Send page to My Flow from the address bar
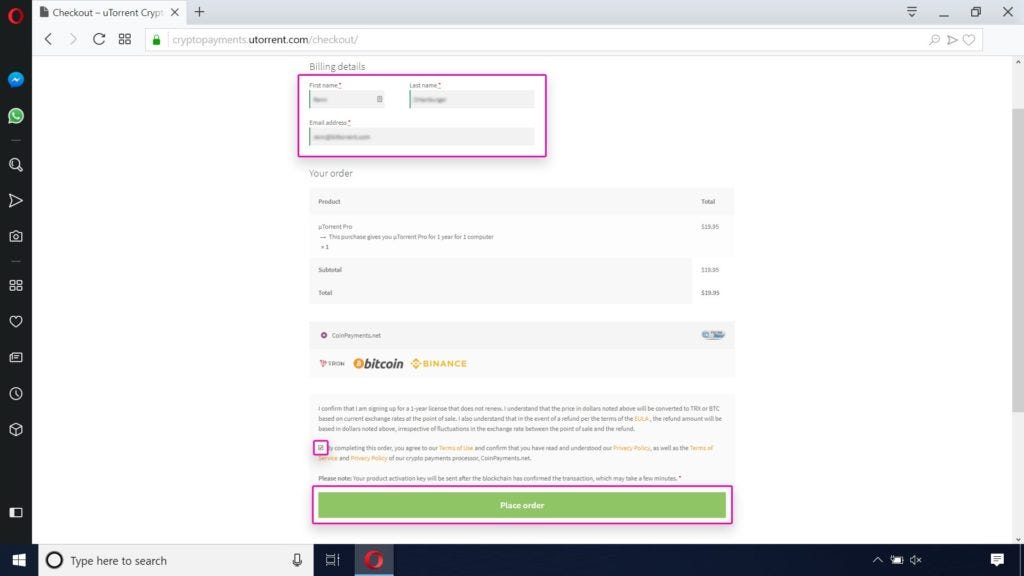 pos(952,40)
